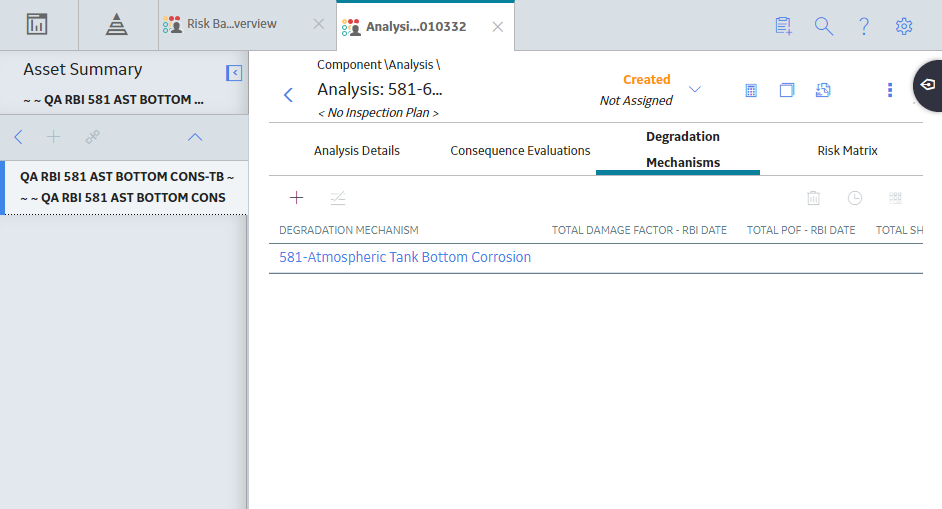
Task: Go back in the Asset Summary pane
Action: pyautogui.click(x=19, y=137)
